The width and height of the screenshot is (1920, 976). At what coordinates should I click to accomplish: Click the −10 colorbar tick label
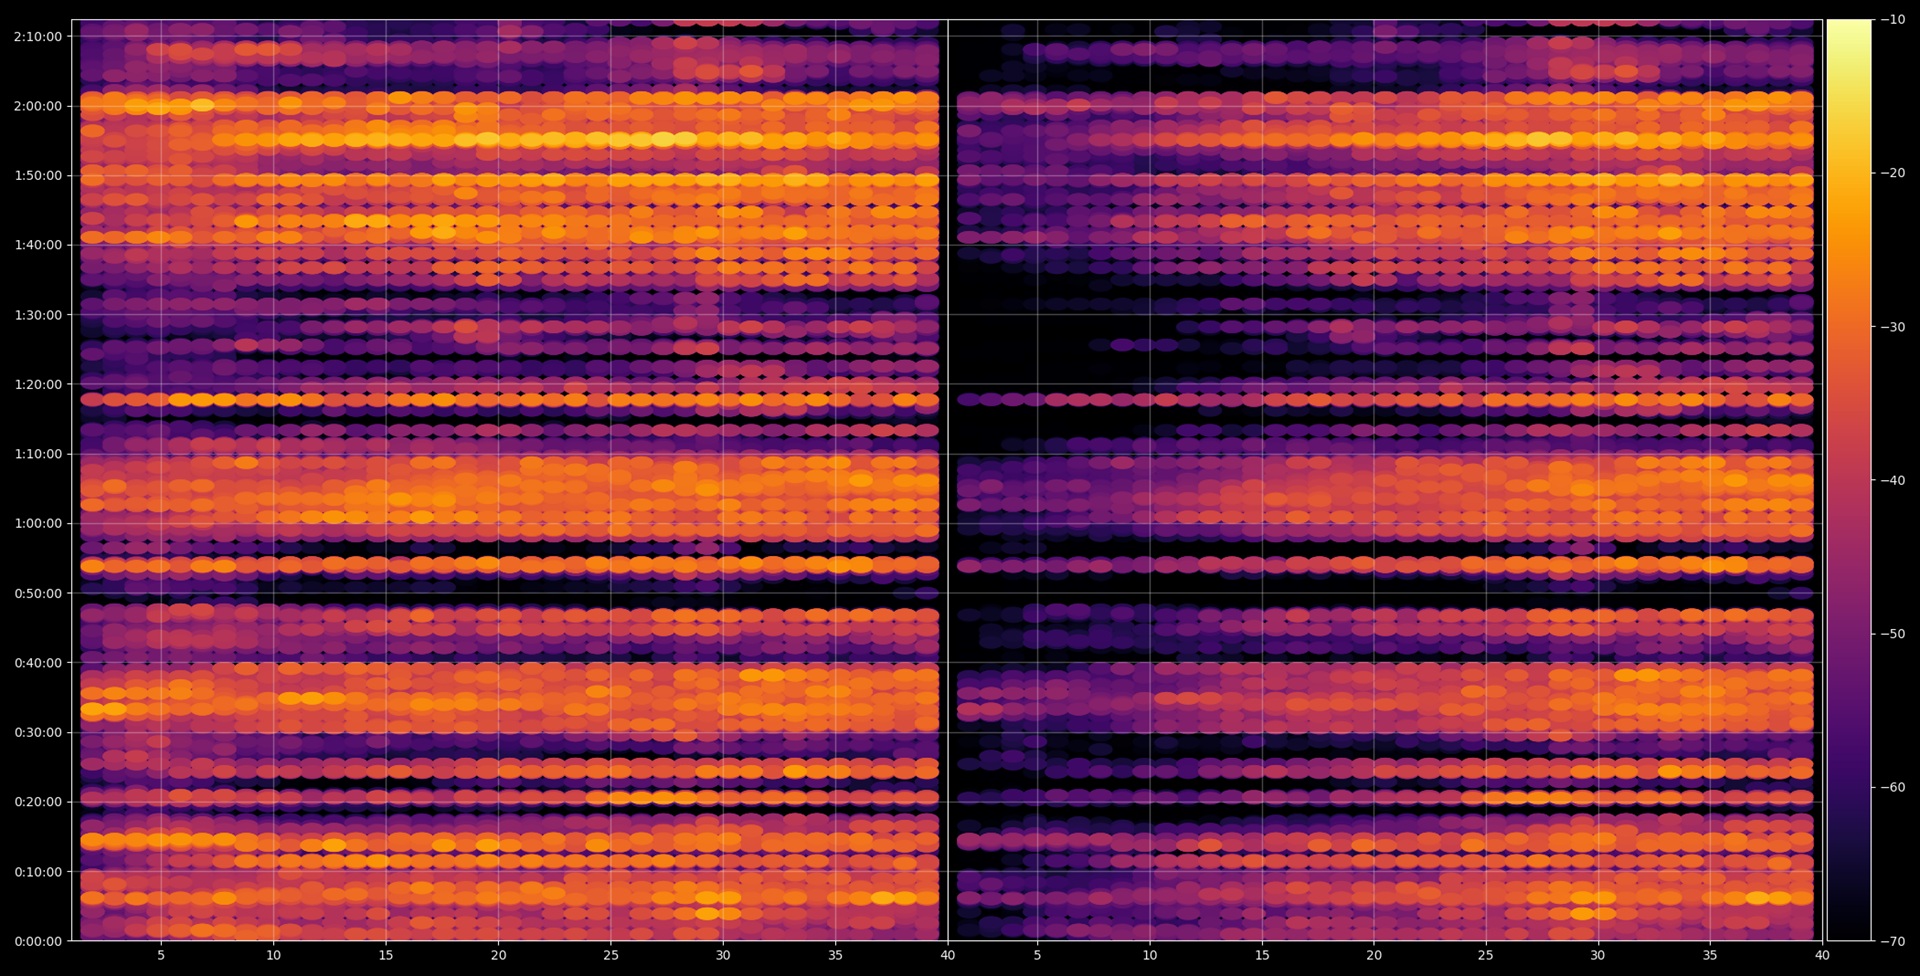pos(1892,20)
